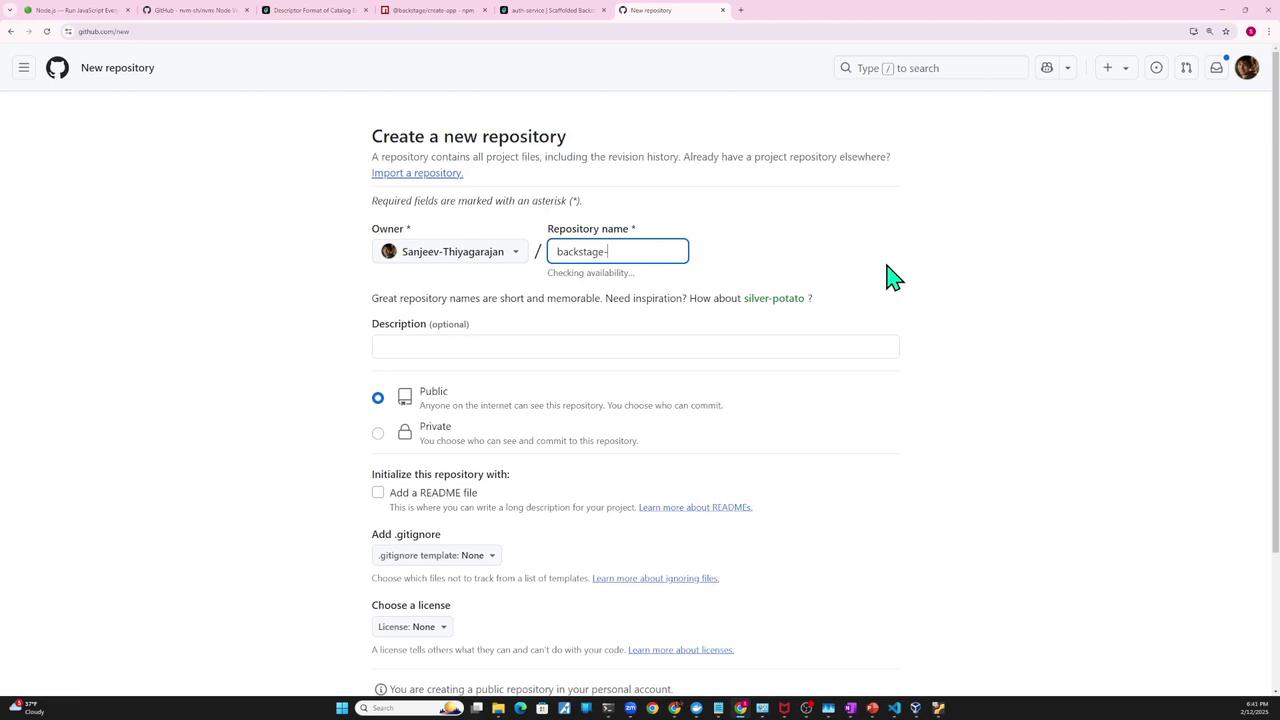1280x720 pixels.
Task: Click the zoom magnifier icon in the address bar
Action: pos(1210,31)
